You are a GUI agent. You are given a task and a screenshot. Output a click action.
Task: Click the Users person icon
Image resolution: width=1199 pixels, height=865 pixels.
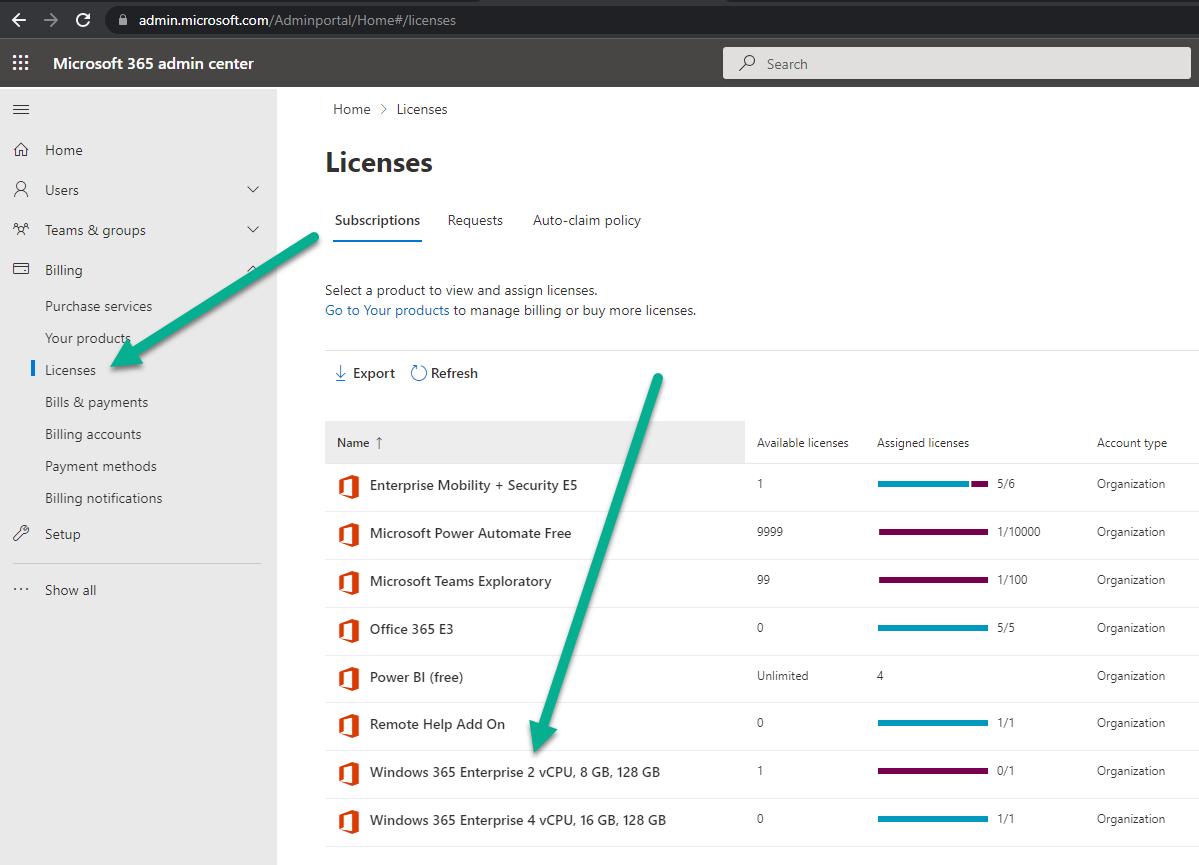tap(21, 190)
